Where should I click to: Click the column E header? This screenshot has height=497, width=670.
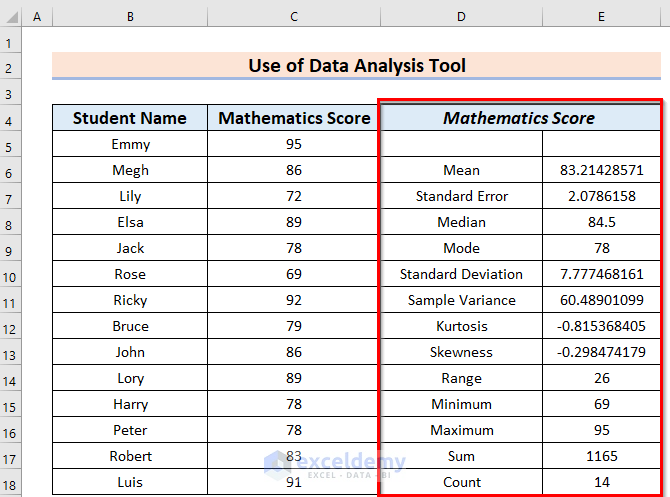pos(602,17)
